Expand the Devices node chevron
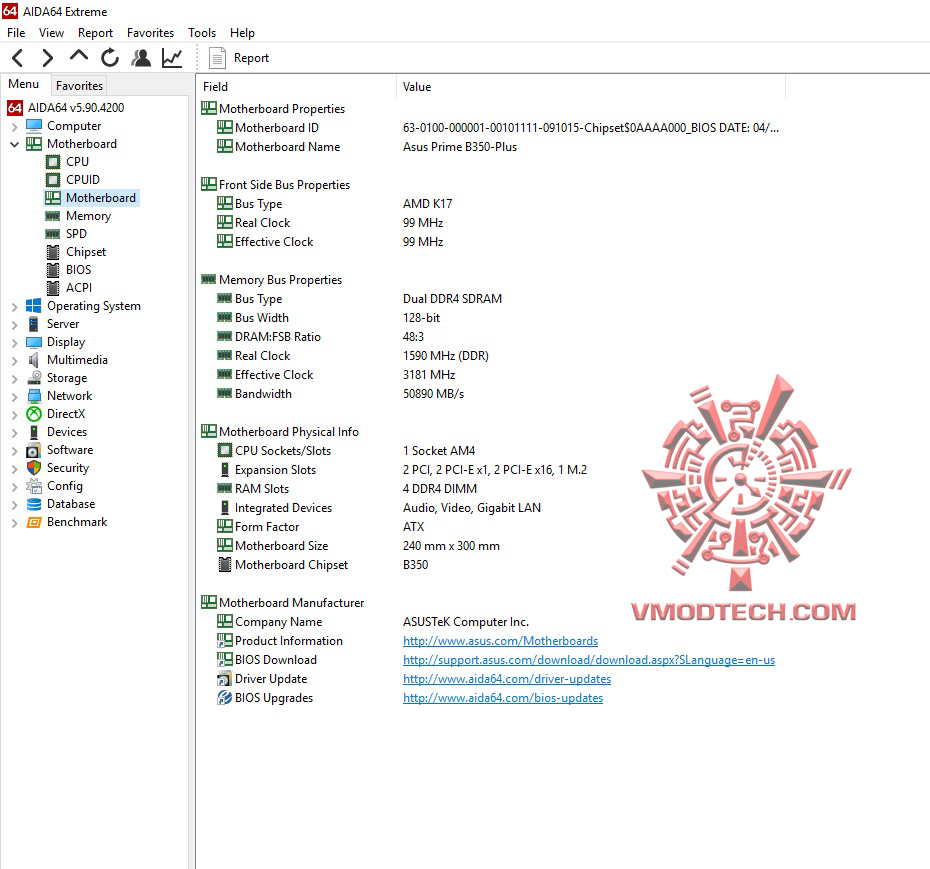This screenshot has width=930, height=869. pos(15,432)
